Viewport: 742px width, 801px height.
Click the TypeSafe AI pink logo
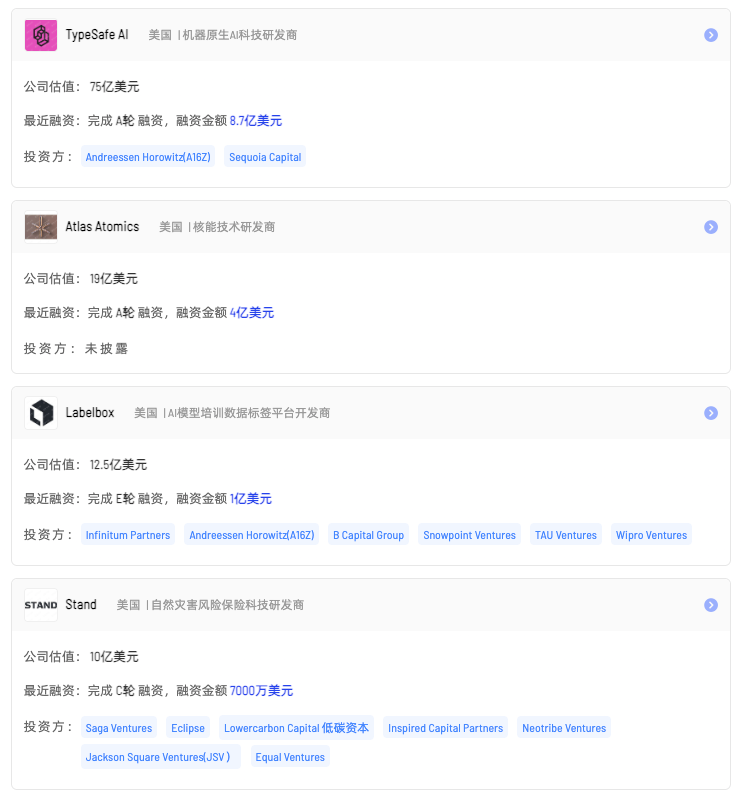(x=41, y=35)
